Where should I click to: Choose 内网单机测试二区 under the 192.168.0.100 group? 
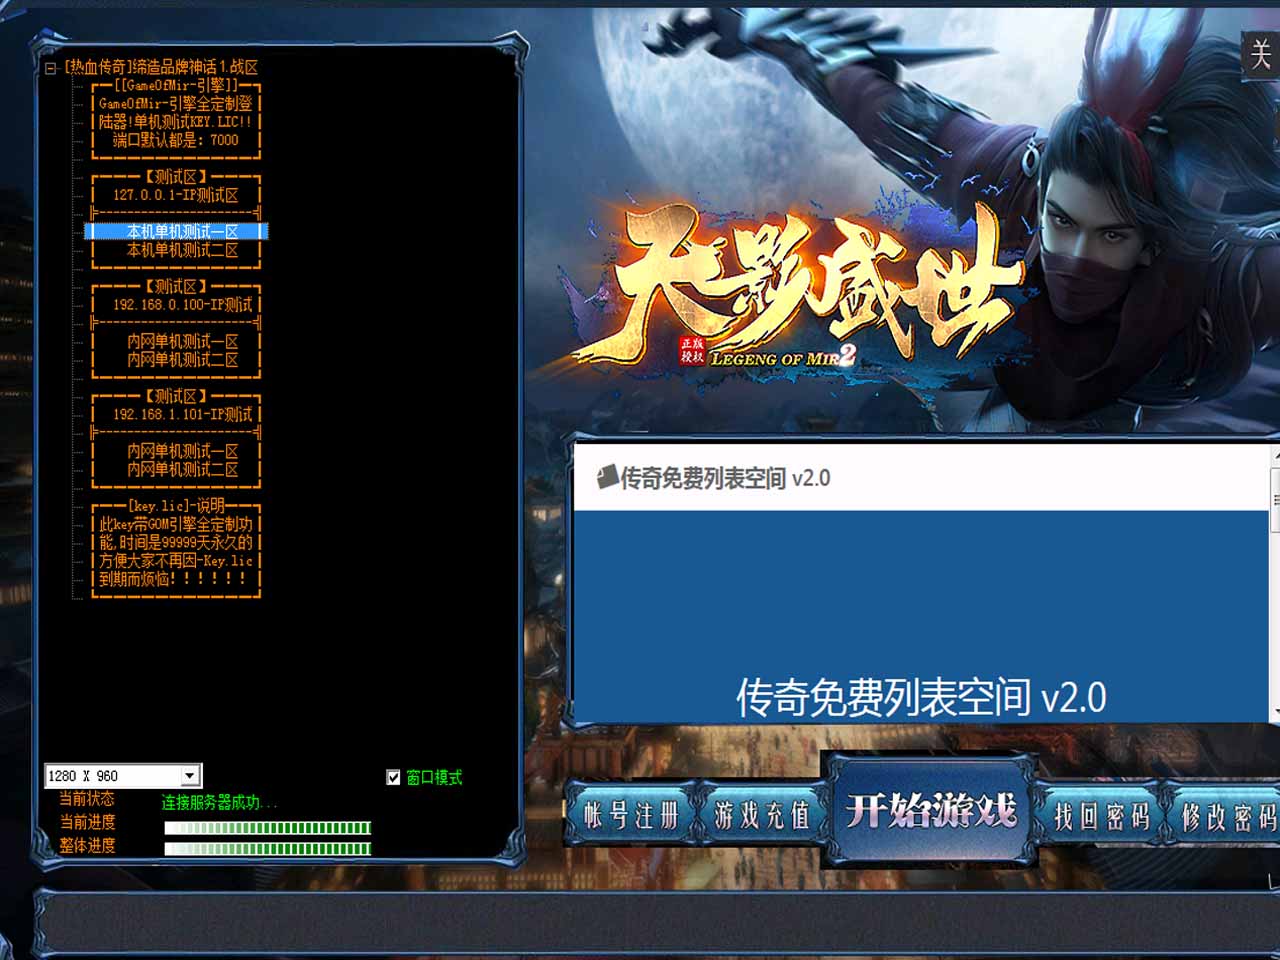176,359
